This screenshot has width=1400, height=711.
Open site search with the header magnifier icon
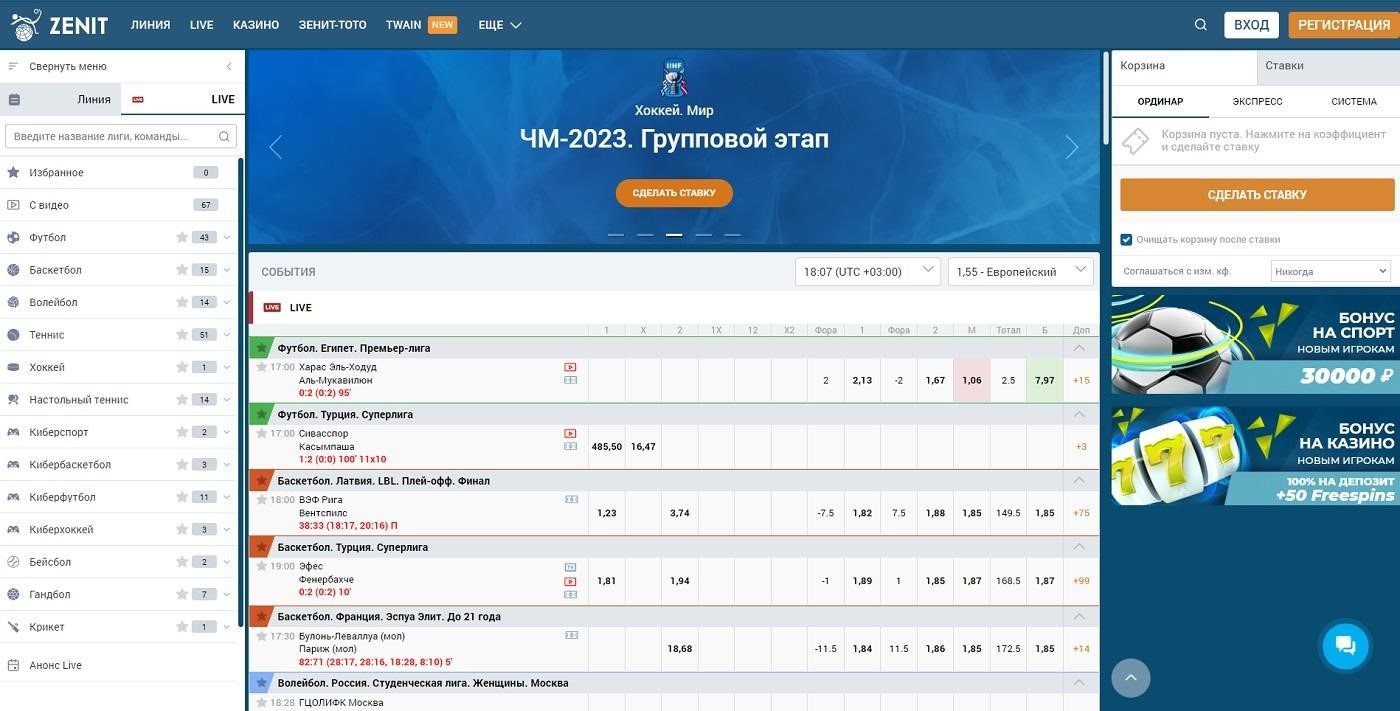(x=1201, y=25)
